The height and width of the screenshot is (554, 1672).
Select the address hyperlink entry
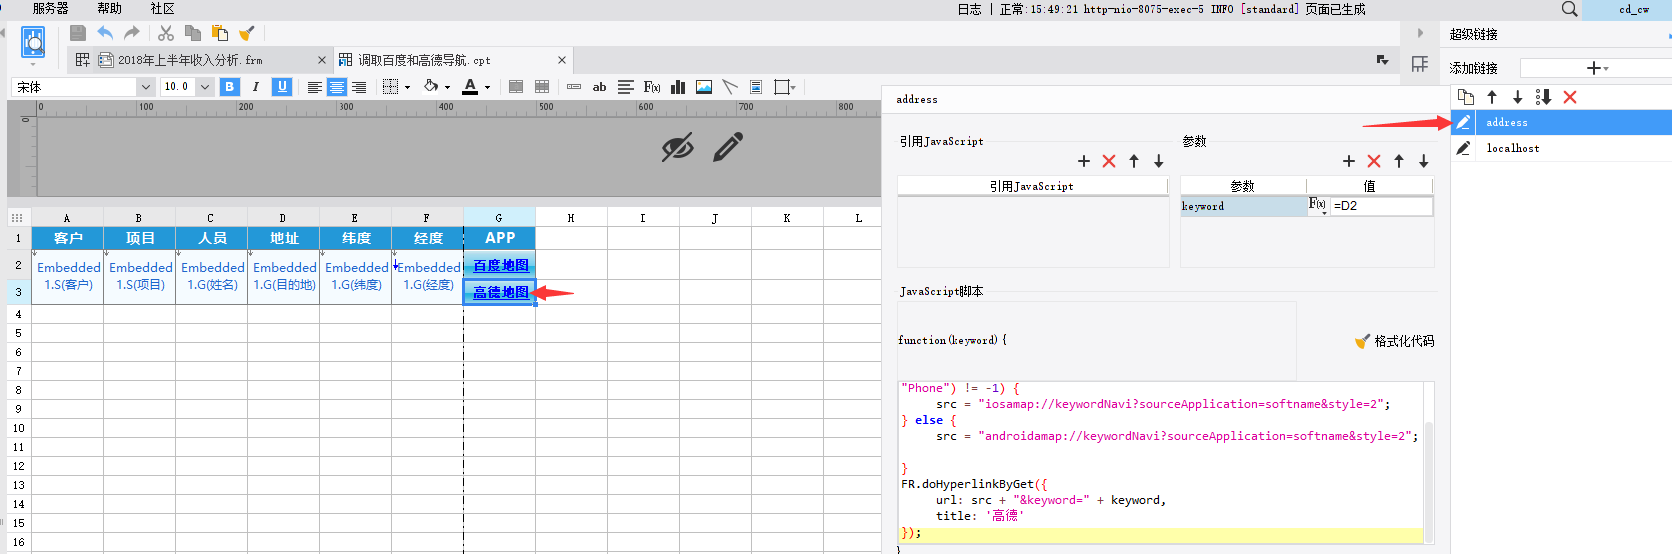coord(1562,122)
